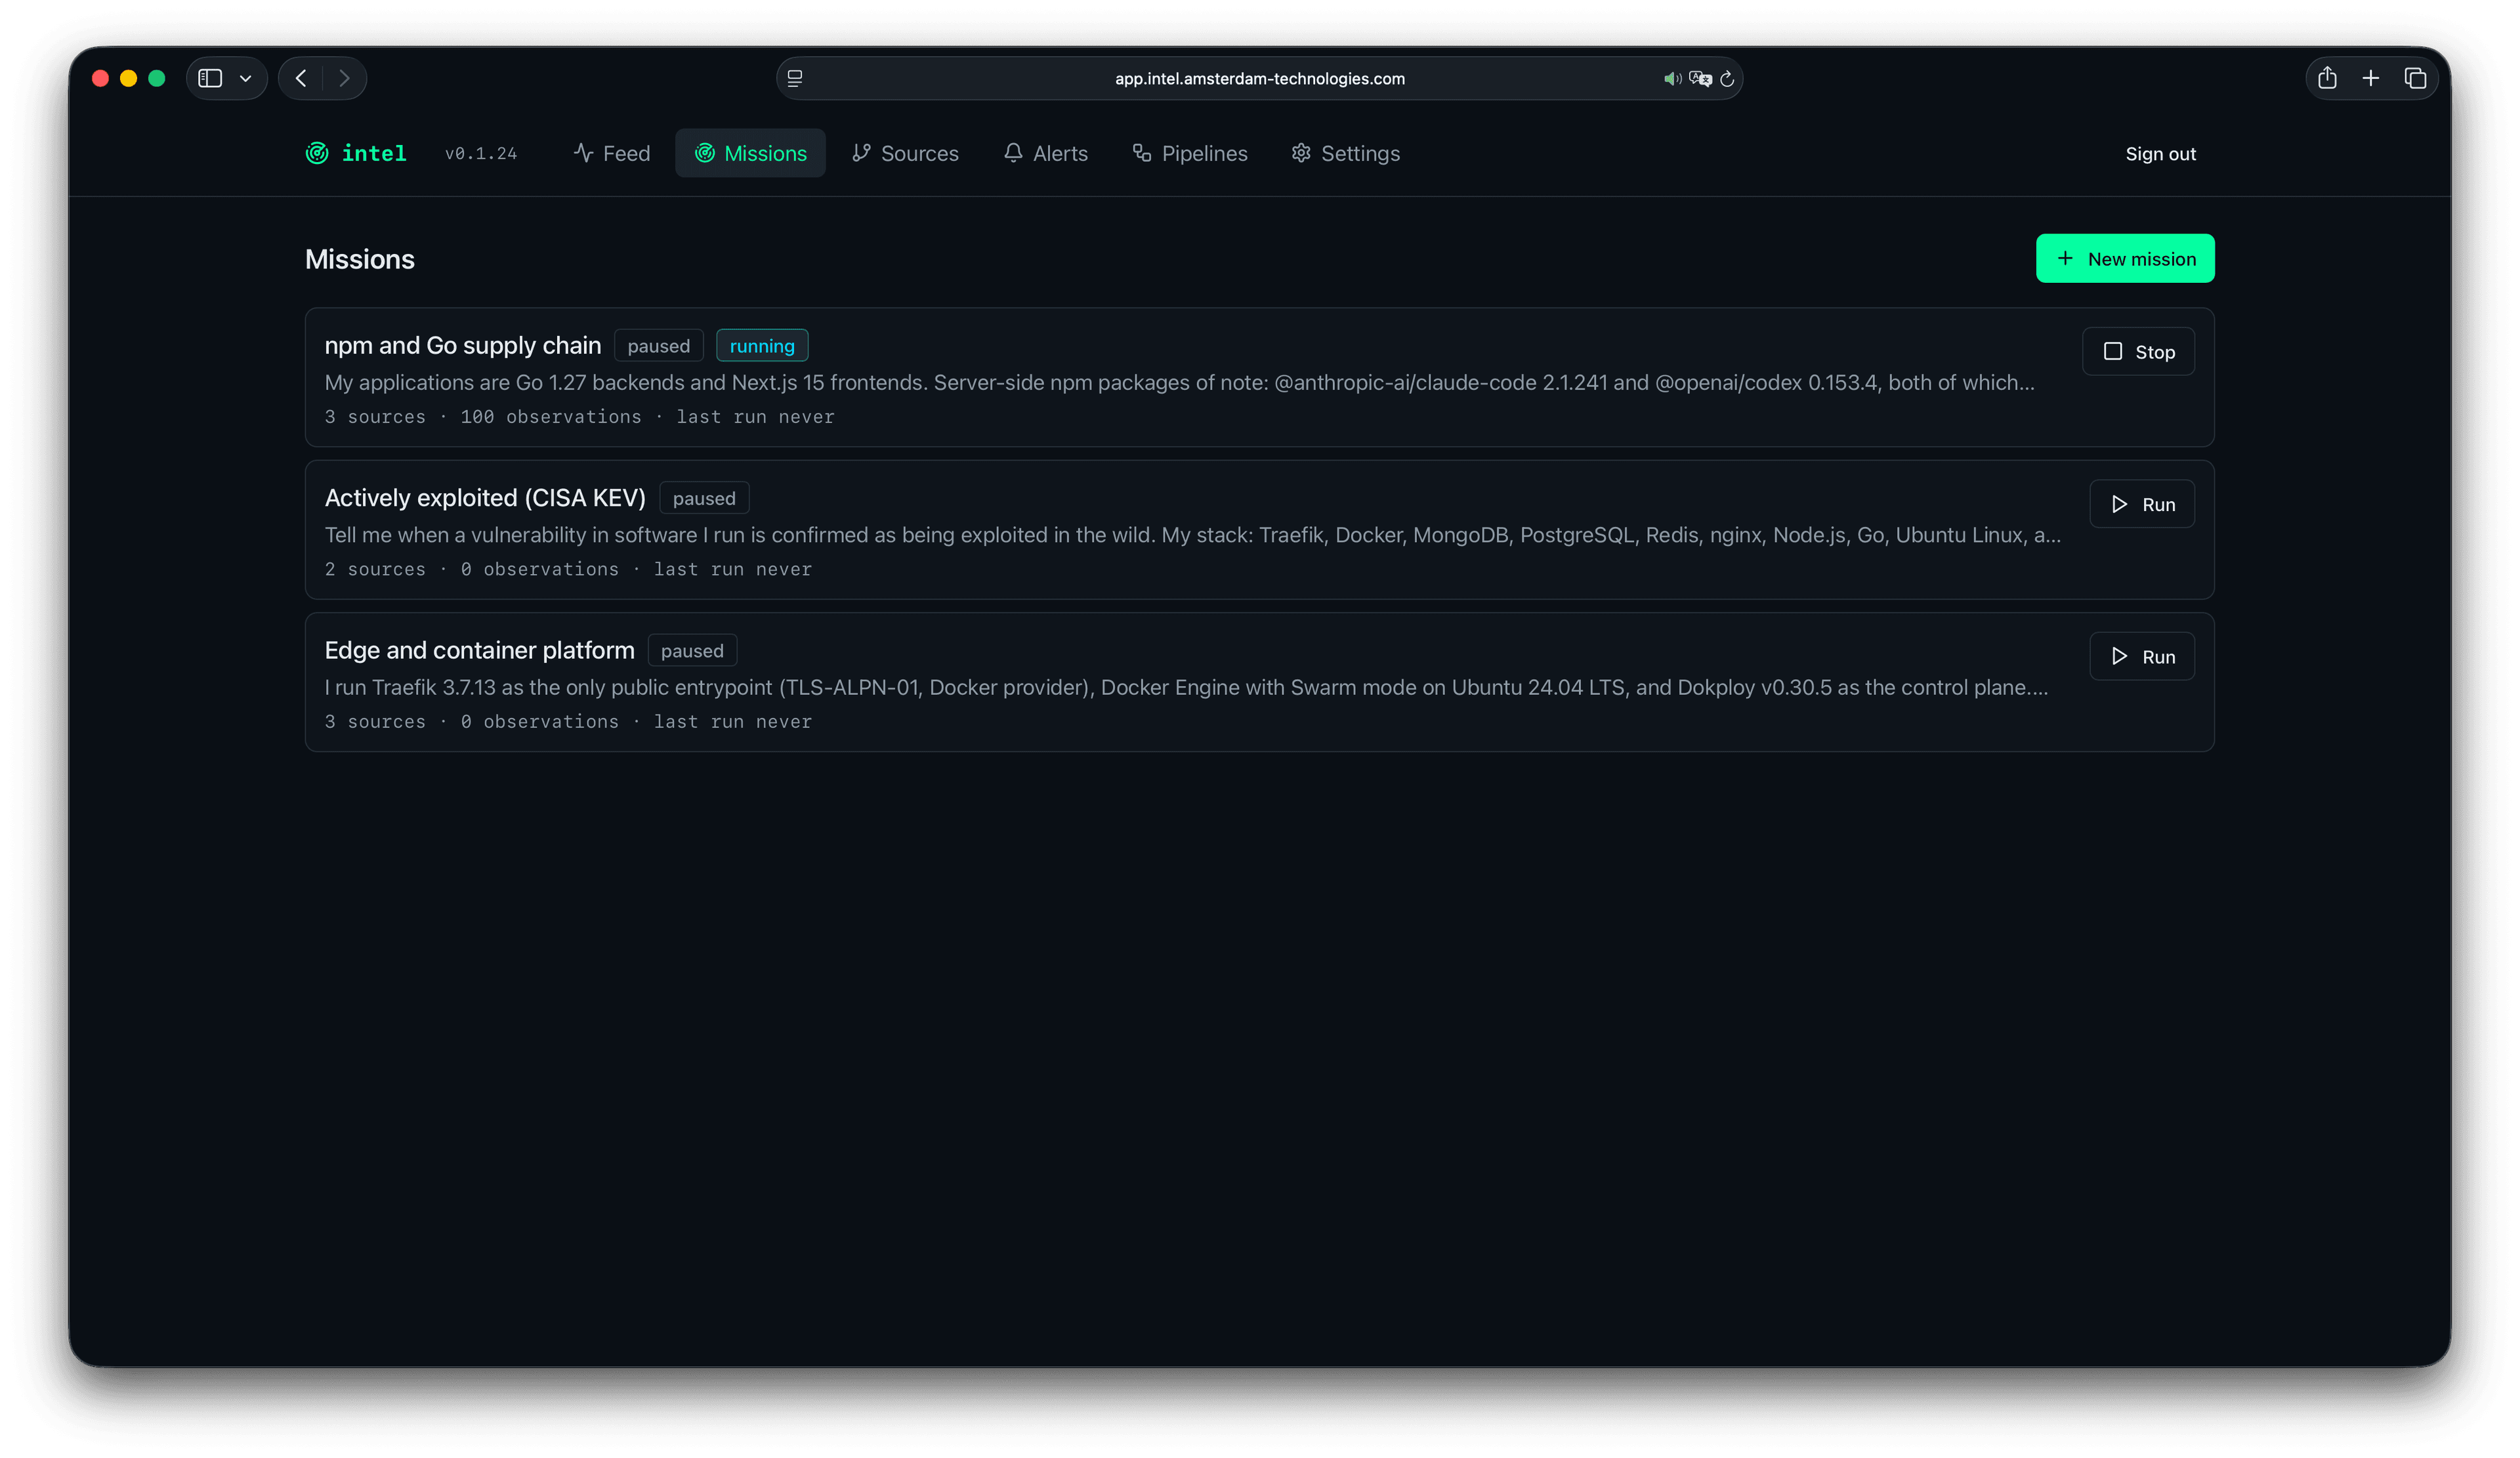The height and width of the screenshot is (1458, 2520).
Task: Show the tab overview icon
Action: (x=2415, y=78)
